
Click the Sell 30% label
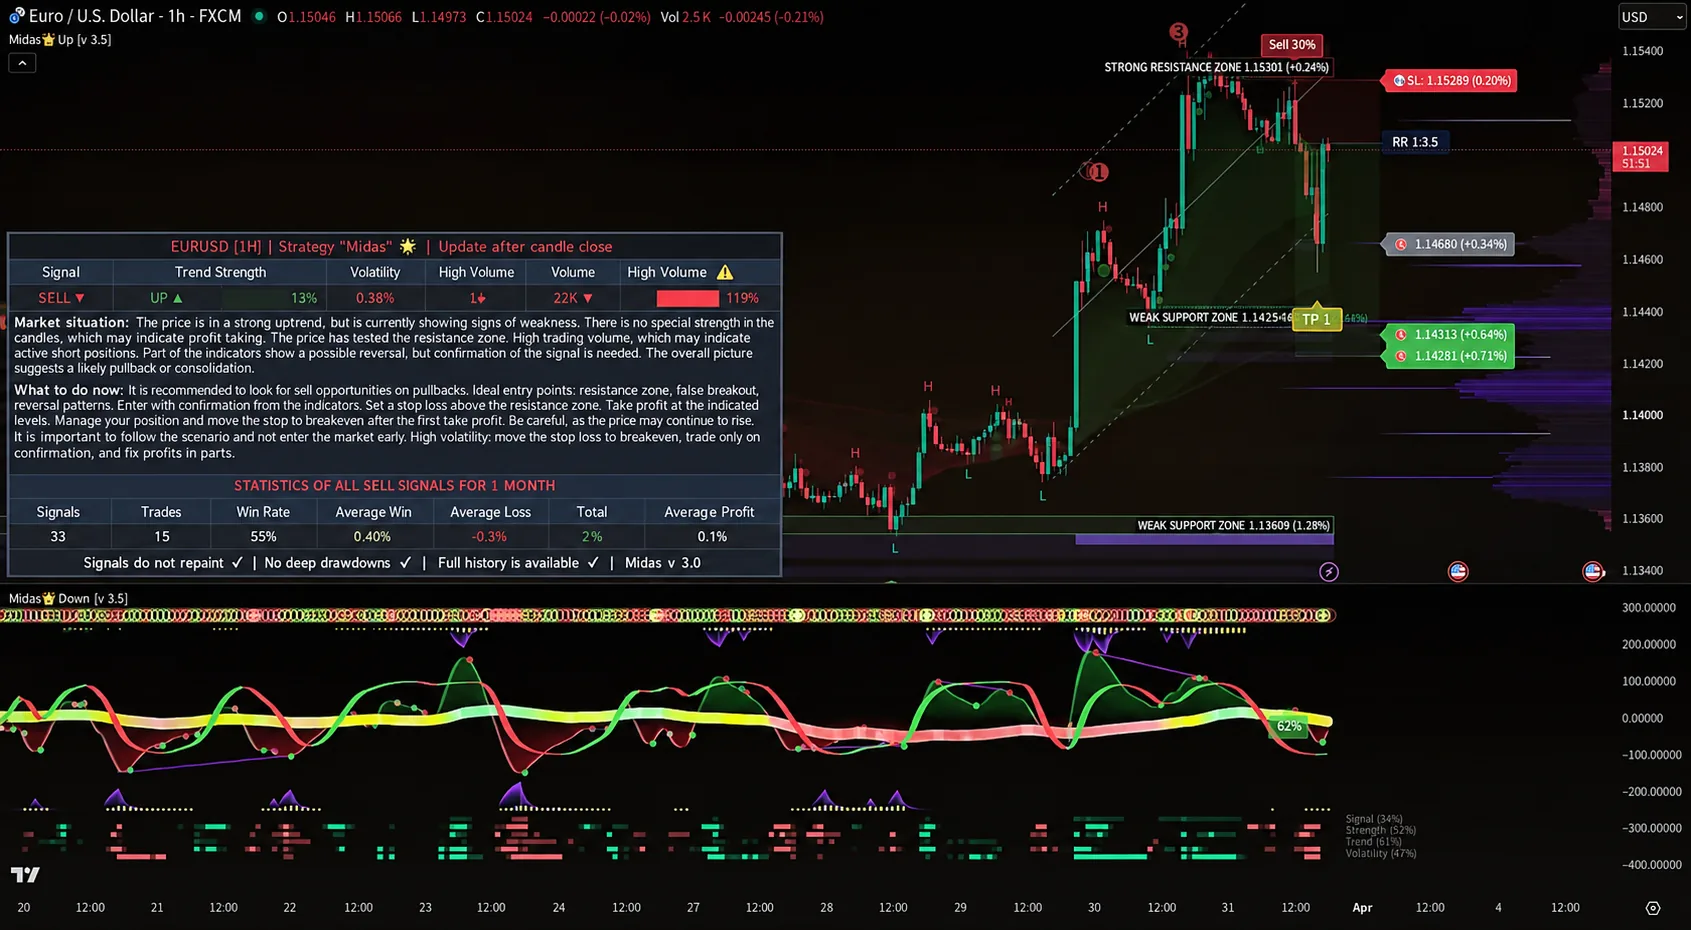coord(1292,45)
